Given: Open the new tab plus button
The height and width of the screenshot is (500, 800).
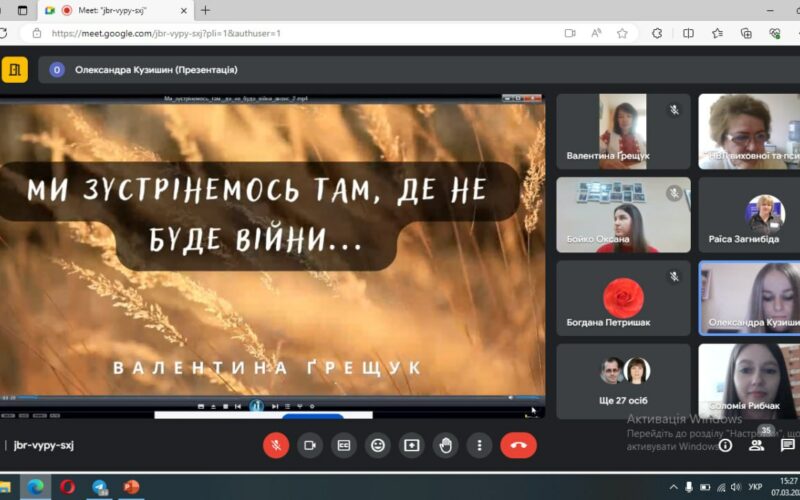Looking at the screenshot, I should (205, 10).
